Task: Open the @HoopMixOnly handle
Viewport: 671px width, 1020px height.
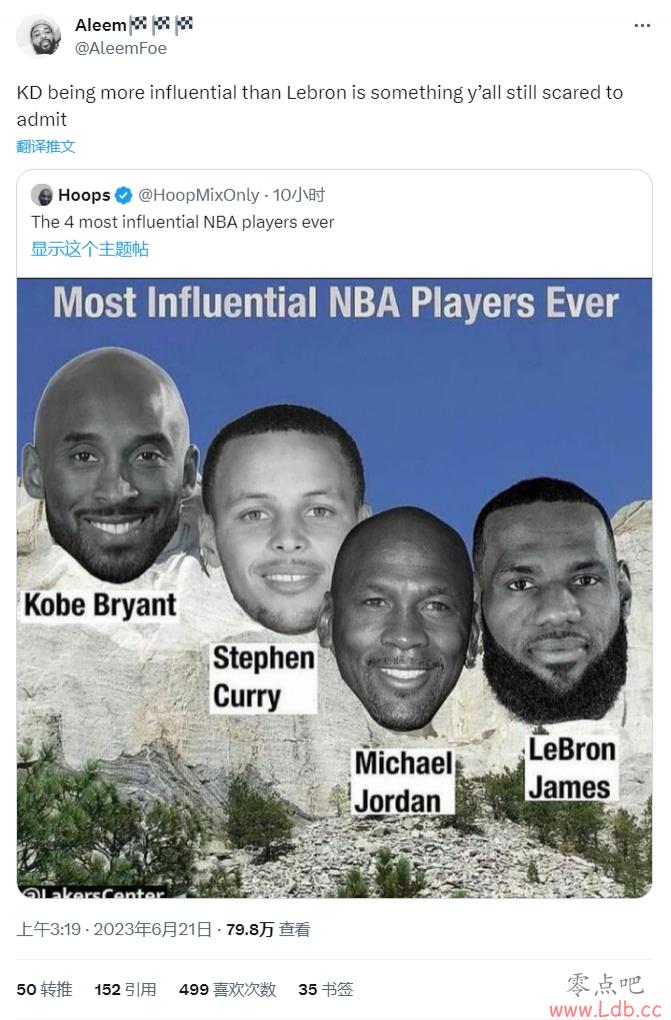Action: point(199,195)
